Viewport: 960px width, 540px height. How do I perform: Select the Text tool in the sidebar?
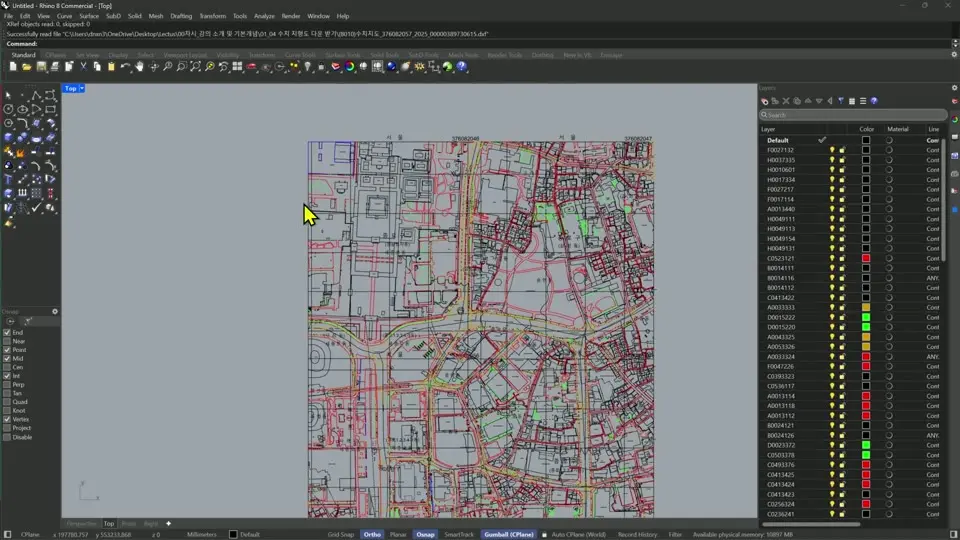click(x=9, y=179)
